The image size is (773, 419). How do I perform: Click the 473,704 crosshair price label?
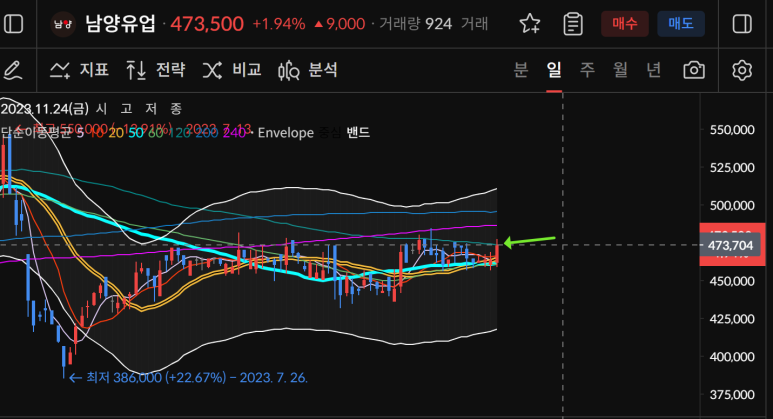coord(730,245)
